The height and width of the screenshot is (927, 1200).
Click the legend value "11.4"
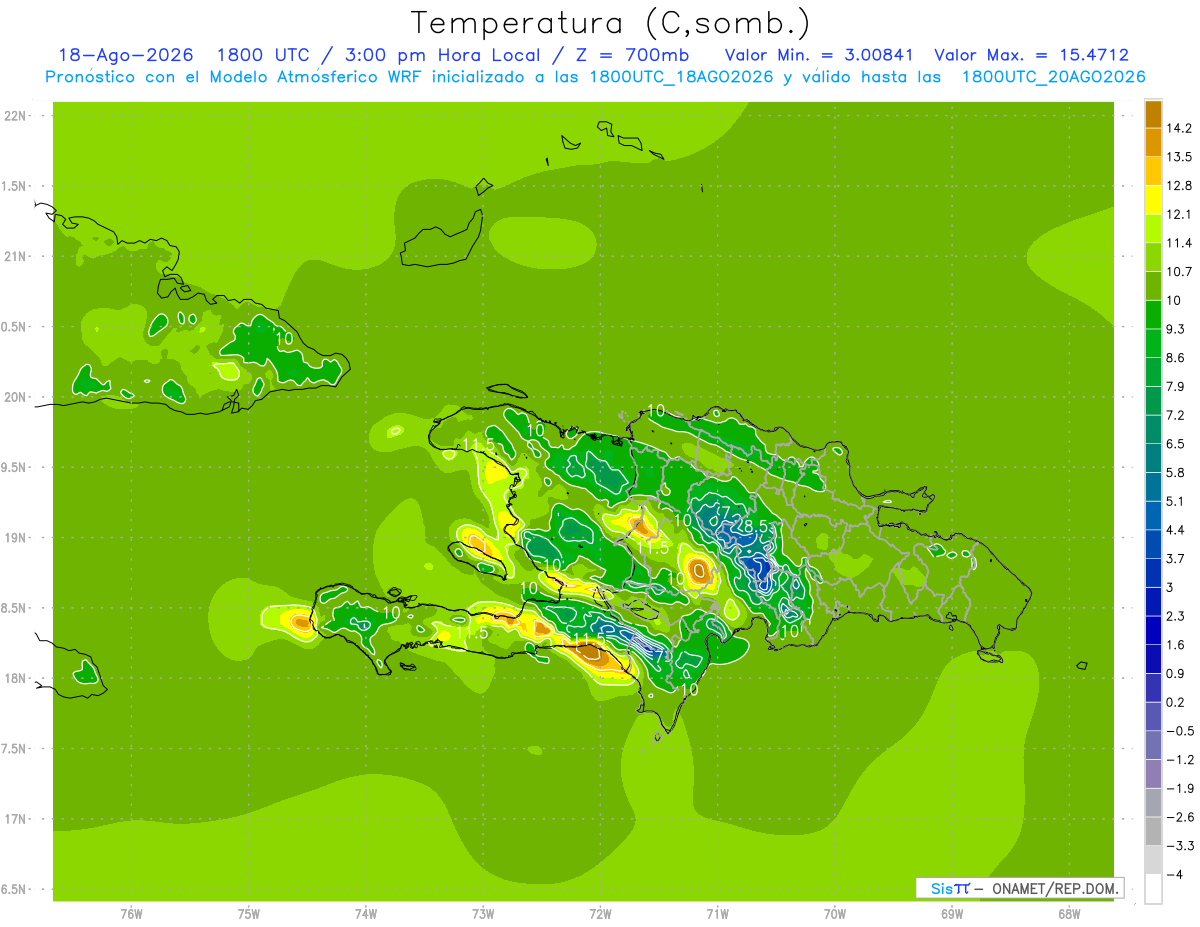coord(1178,243)
